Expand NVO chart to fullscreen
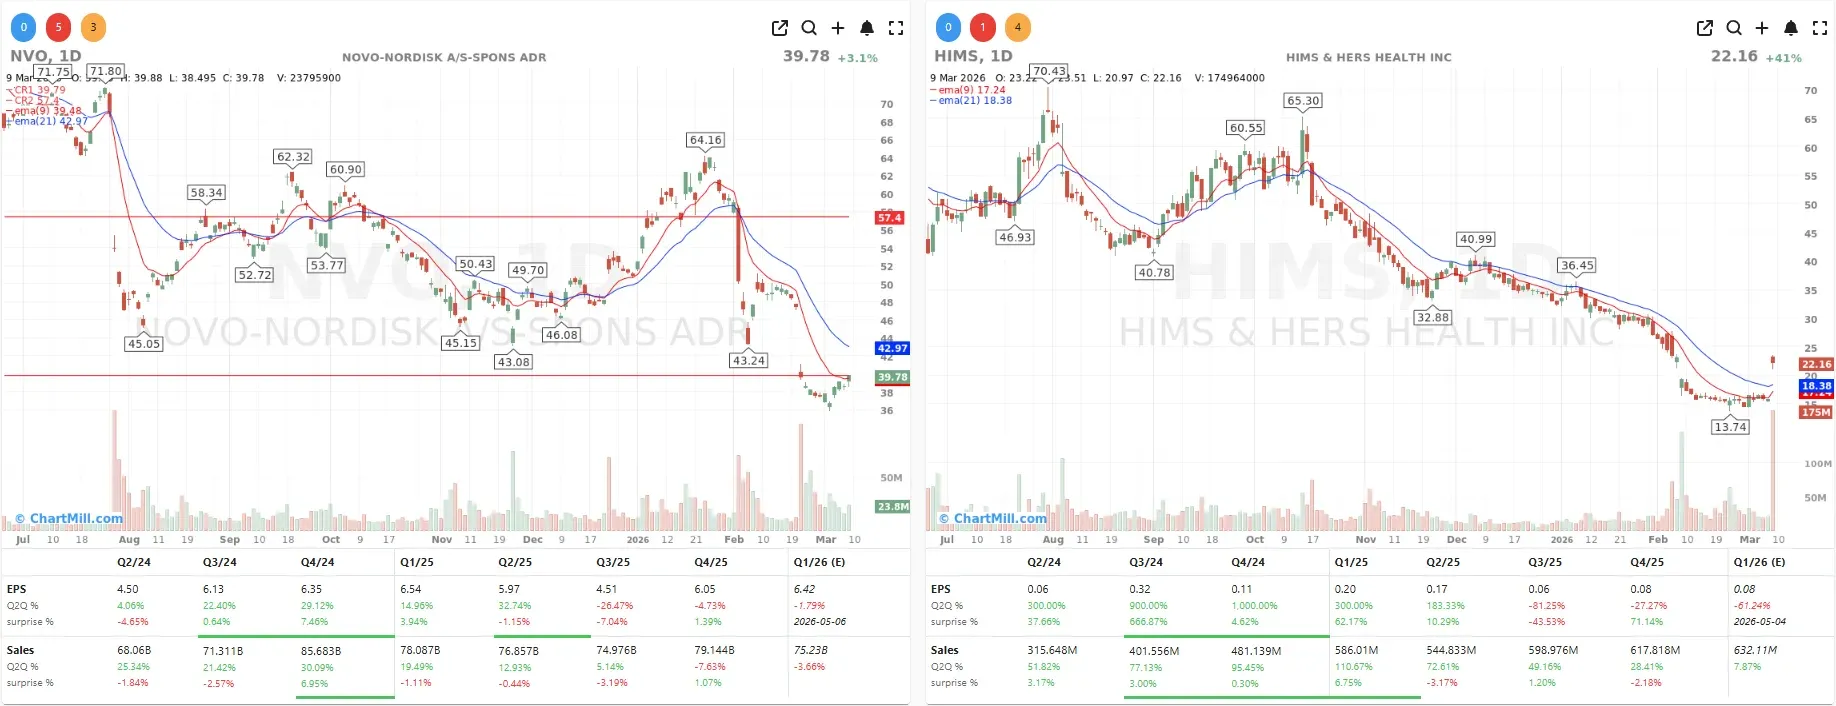 click(896, 28)
